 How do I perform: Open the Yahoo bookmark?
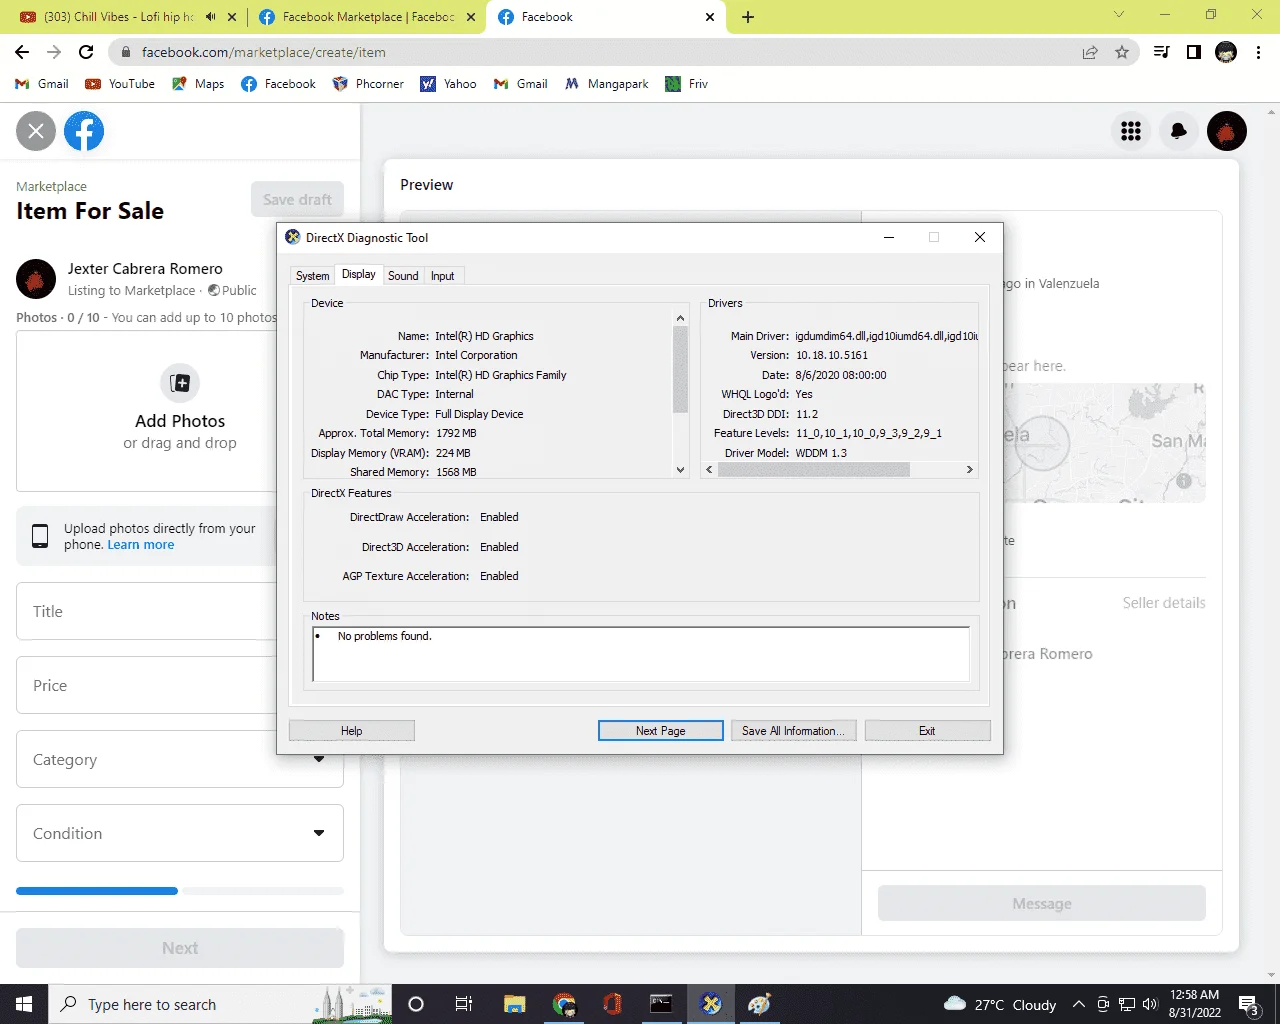click(448, 84)
